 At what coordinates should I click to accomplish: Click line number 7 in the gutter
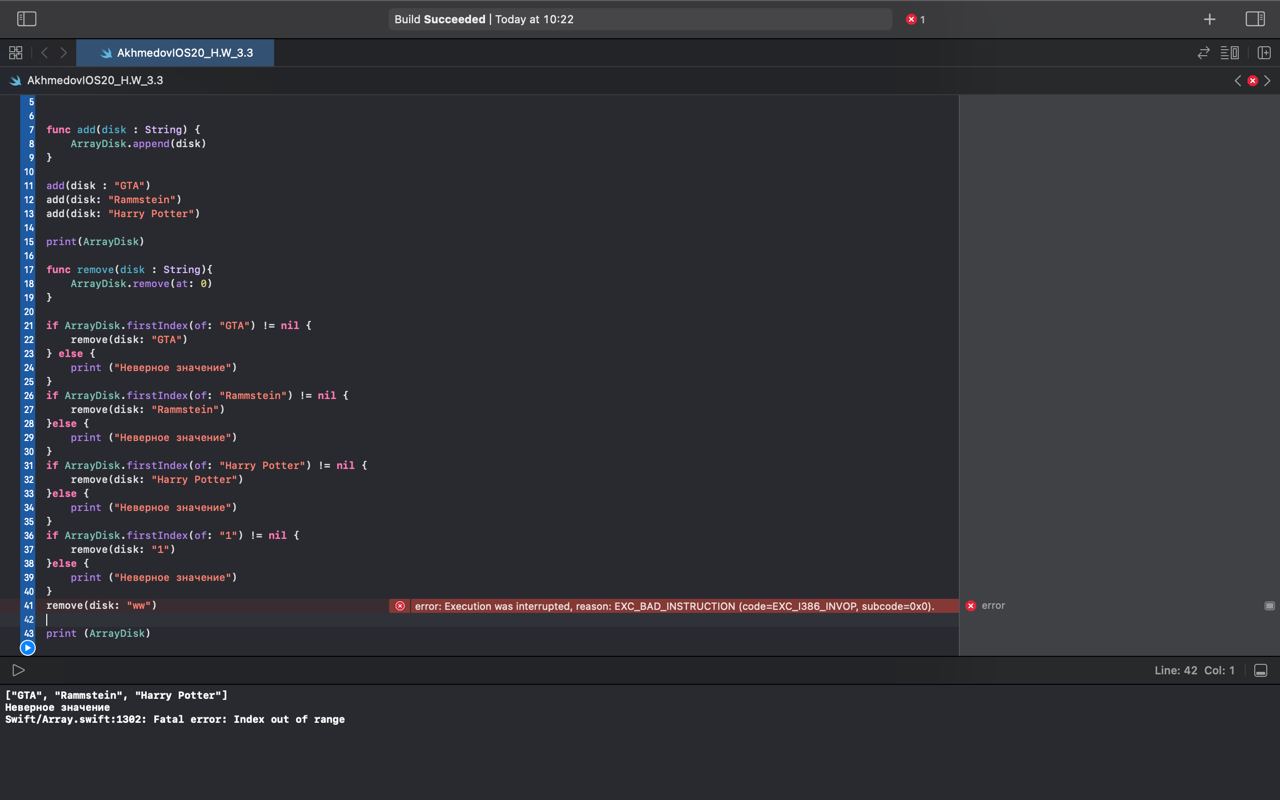click(31, 130)
